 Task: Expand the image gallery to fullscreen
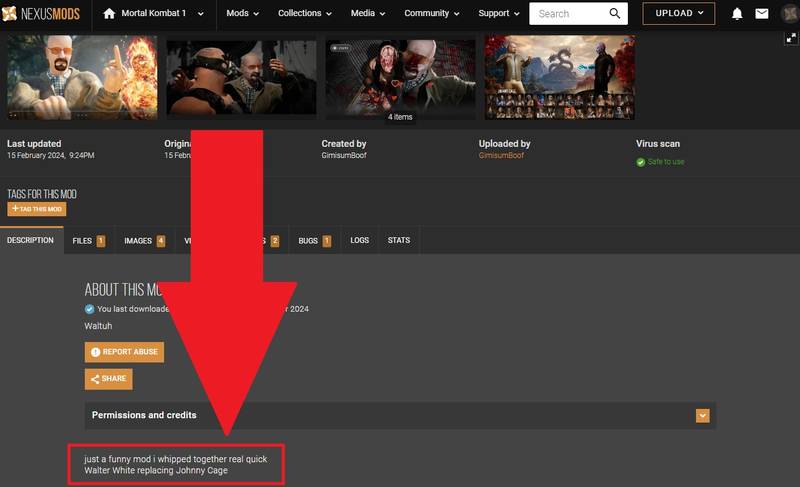pos(791,38)
